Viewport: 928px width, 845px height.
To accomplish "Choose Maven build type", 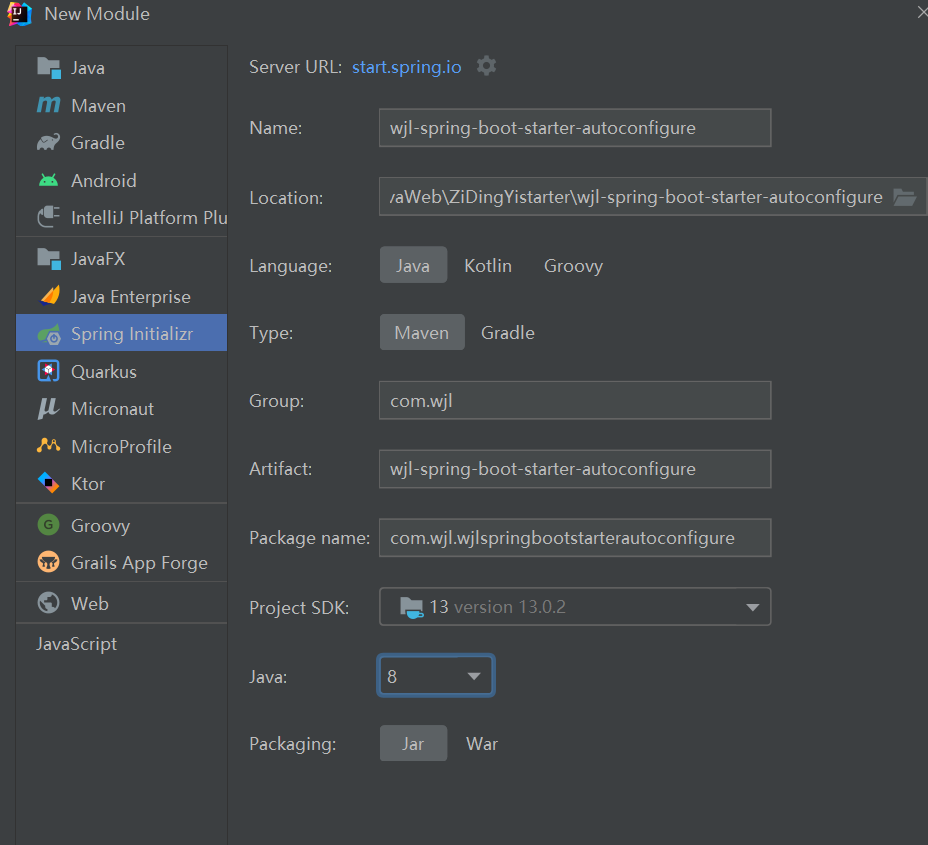I will tap(422, 333).
